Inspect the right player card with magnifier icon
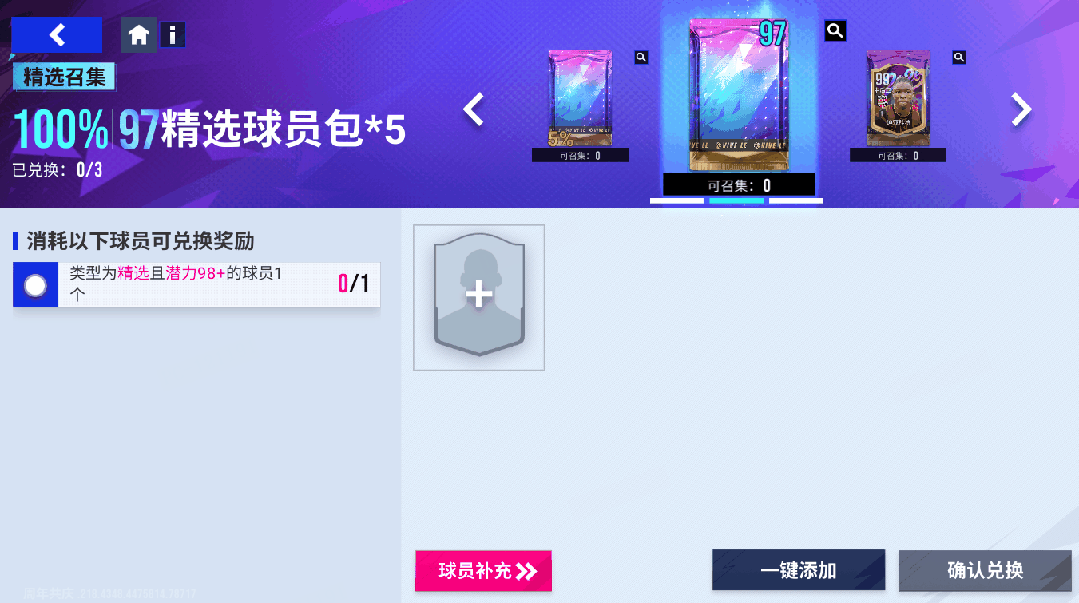 click(x=959, y=57)
